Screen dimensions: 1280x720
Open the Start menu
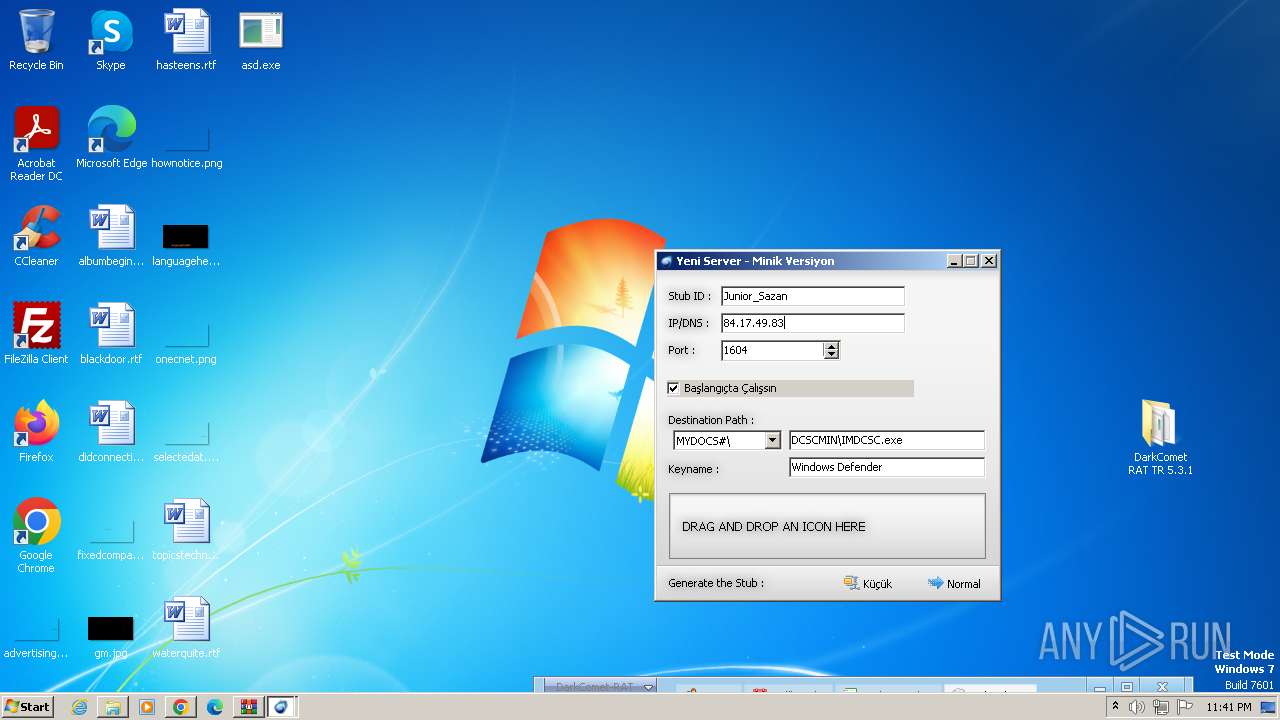click(27, 706)
